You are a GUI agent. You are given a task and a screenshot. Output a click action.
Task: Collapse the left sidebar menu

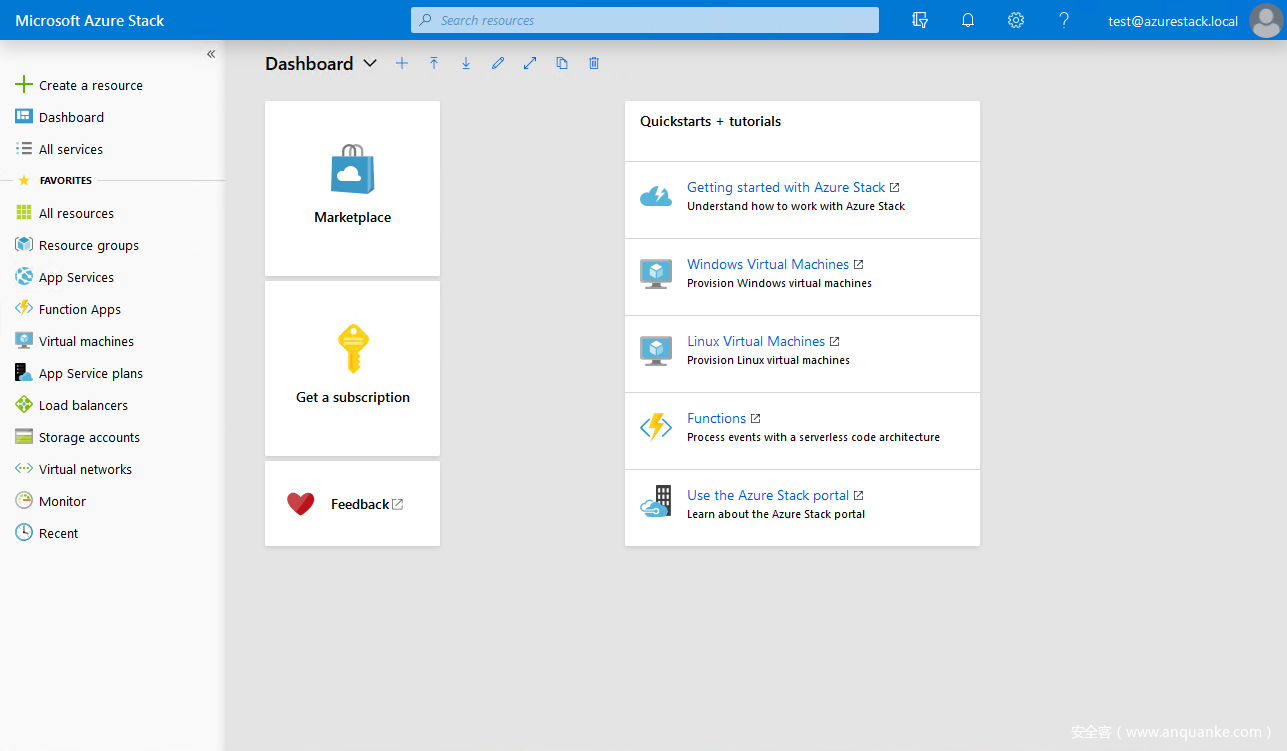(x=211, y=54)
